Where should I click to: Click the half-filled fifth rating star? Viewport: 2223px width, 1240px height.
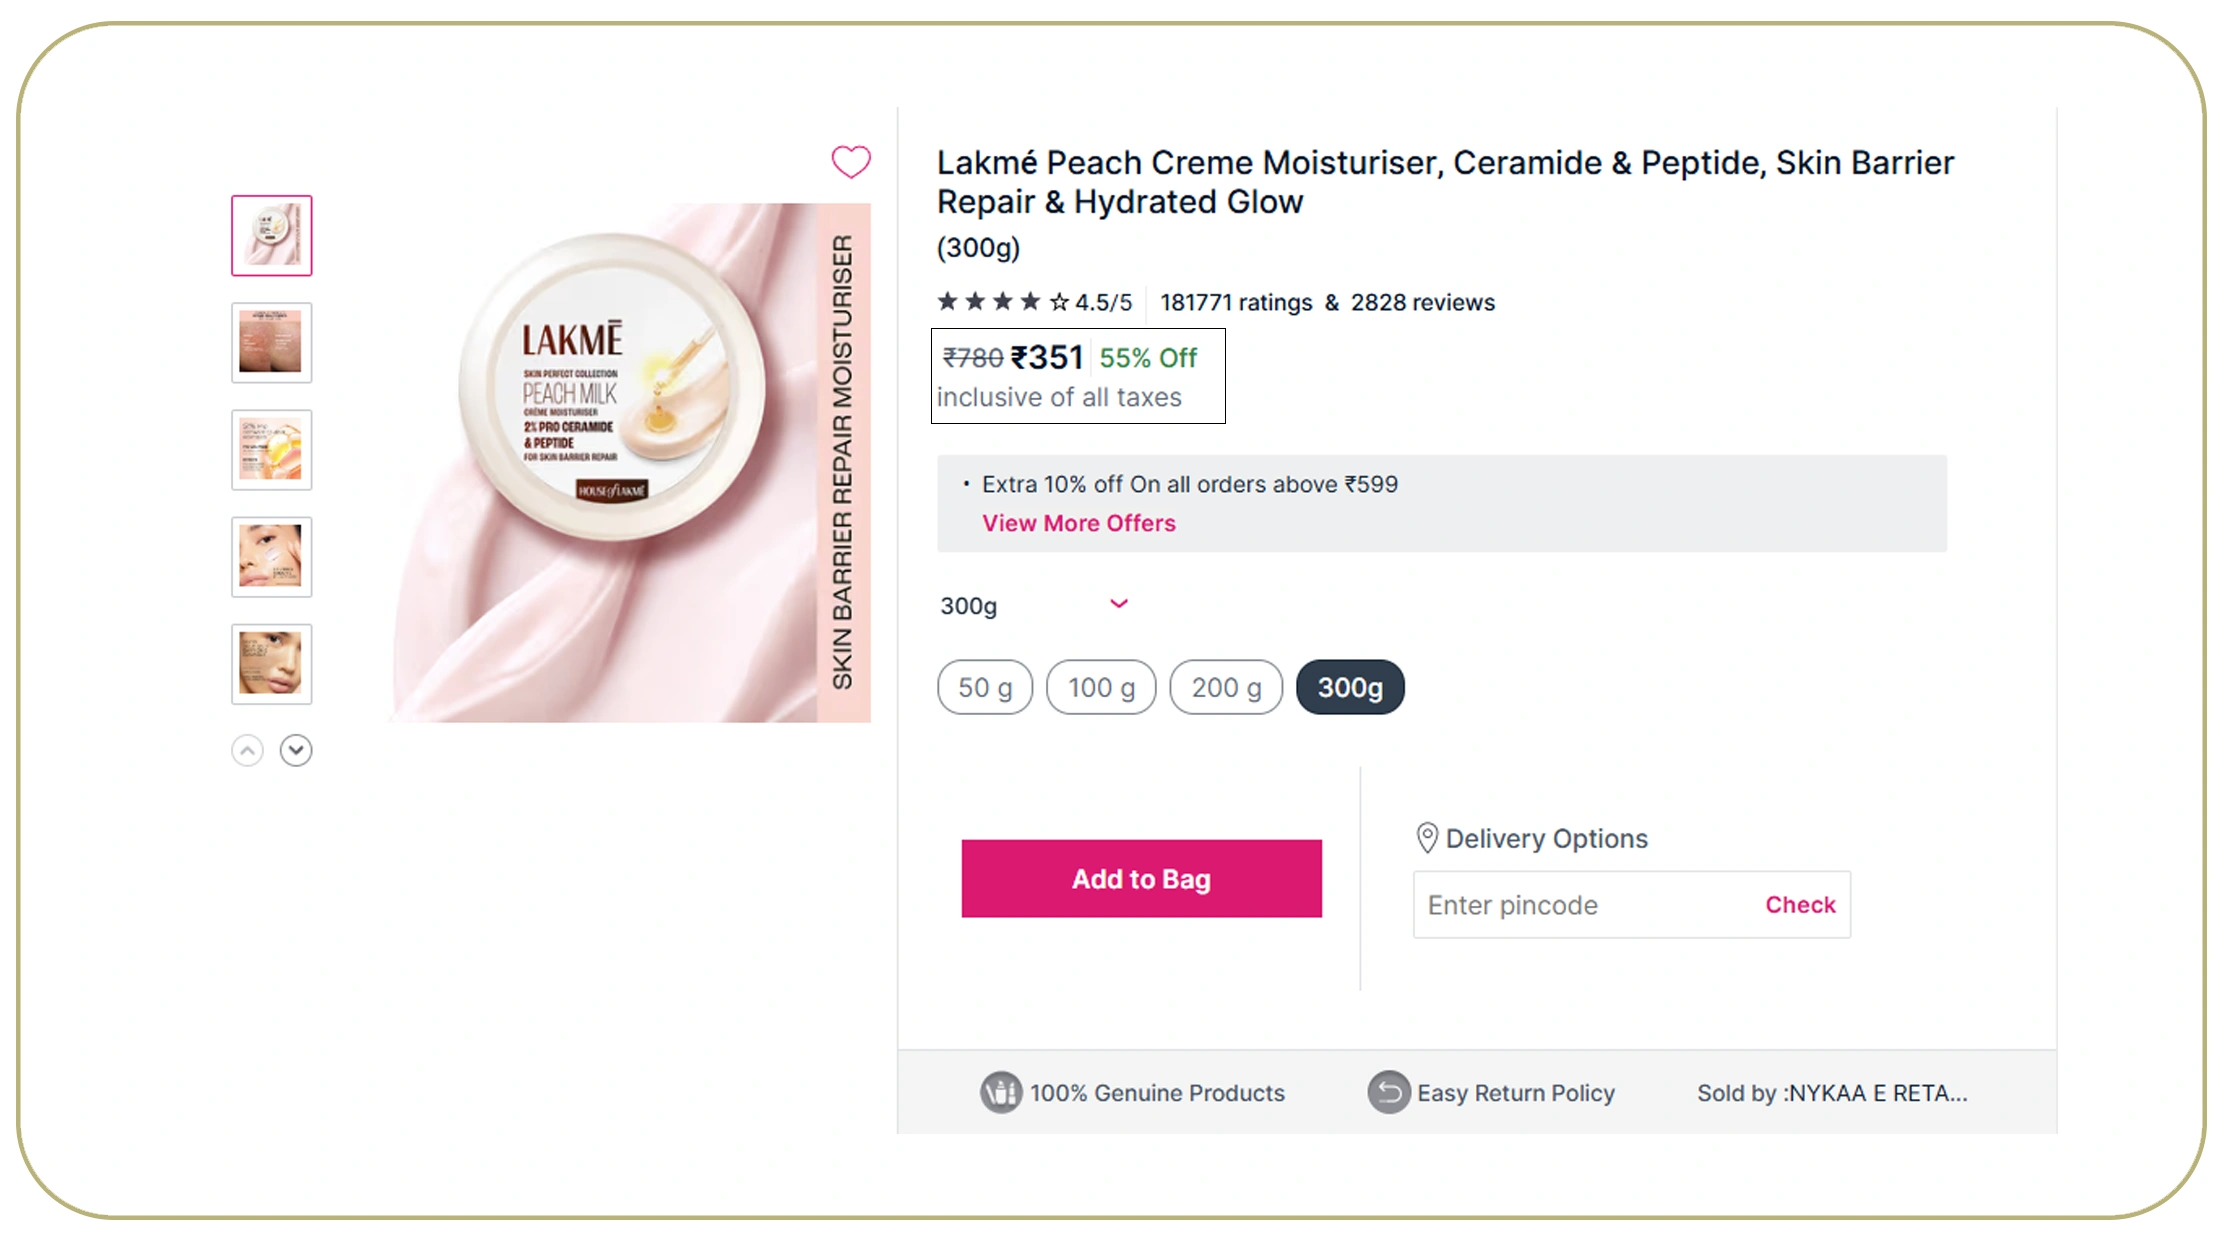1059,300
